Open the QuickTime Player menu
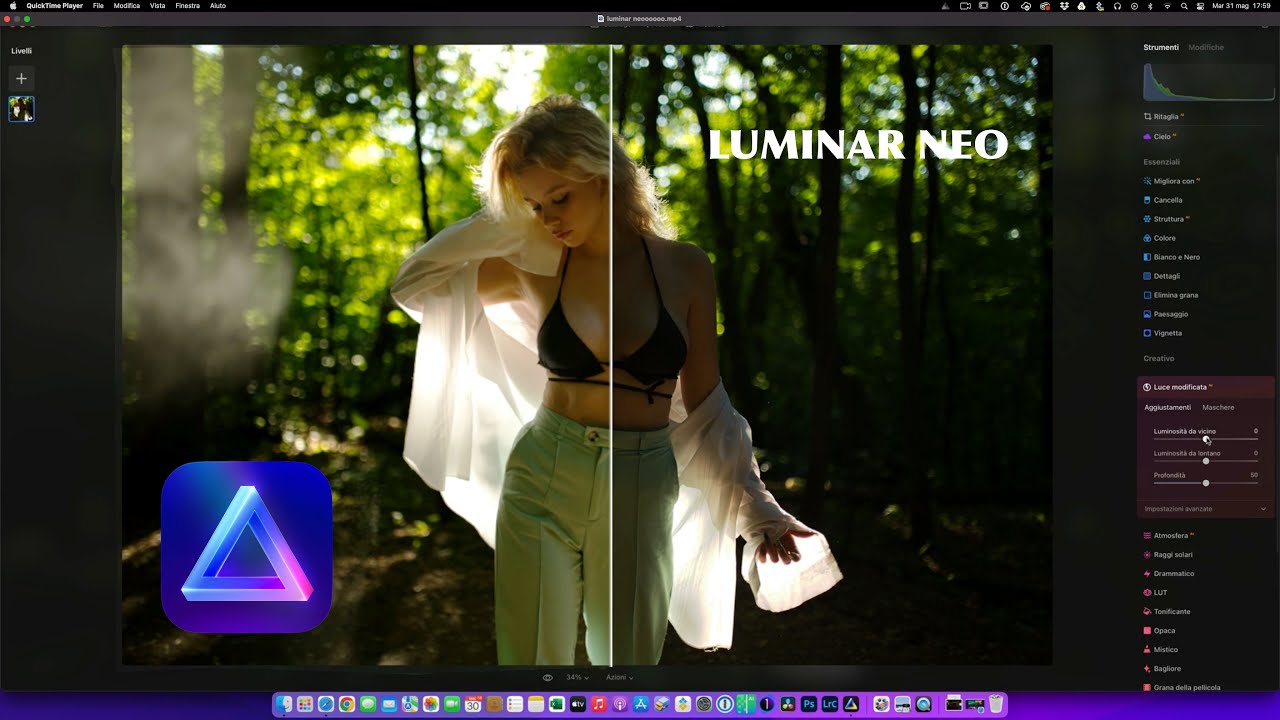 (x=54, y=6)
